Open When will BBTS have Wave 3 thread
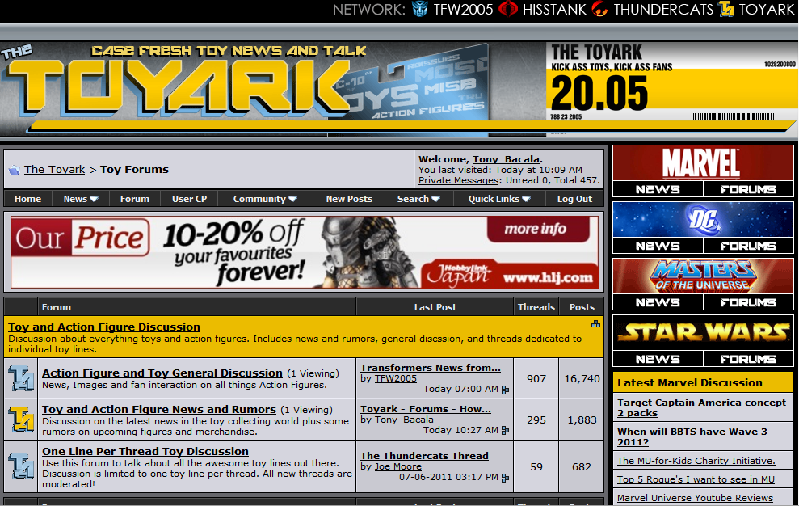Viewport: 799px width, 506px height. (692, 437)
